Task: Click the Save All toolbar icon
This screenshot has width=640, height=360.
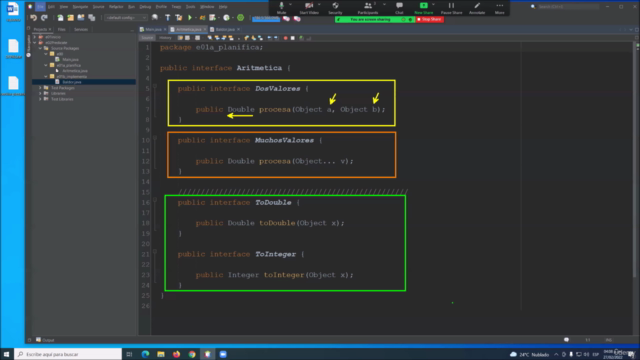Action: [x=91, y=18]
